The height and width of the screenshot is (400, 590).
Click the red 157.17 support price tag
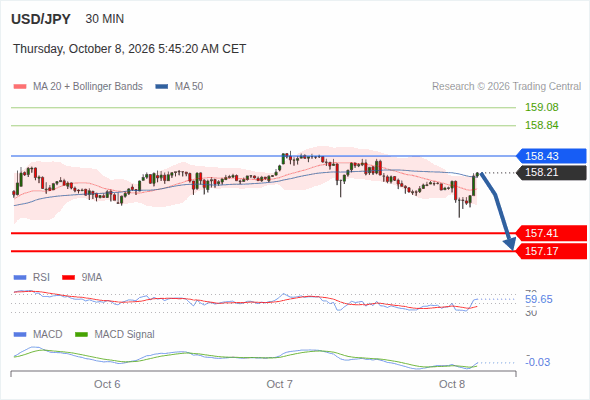pyautogui.click(x=552, y=251)
